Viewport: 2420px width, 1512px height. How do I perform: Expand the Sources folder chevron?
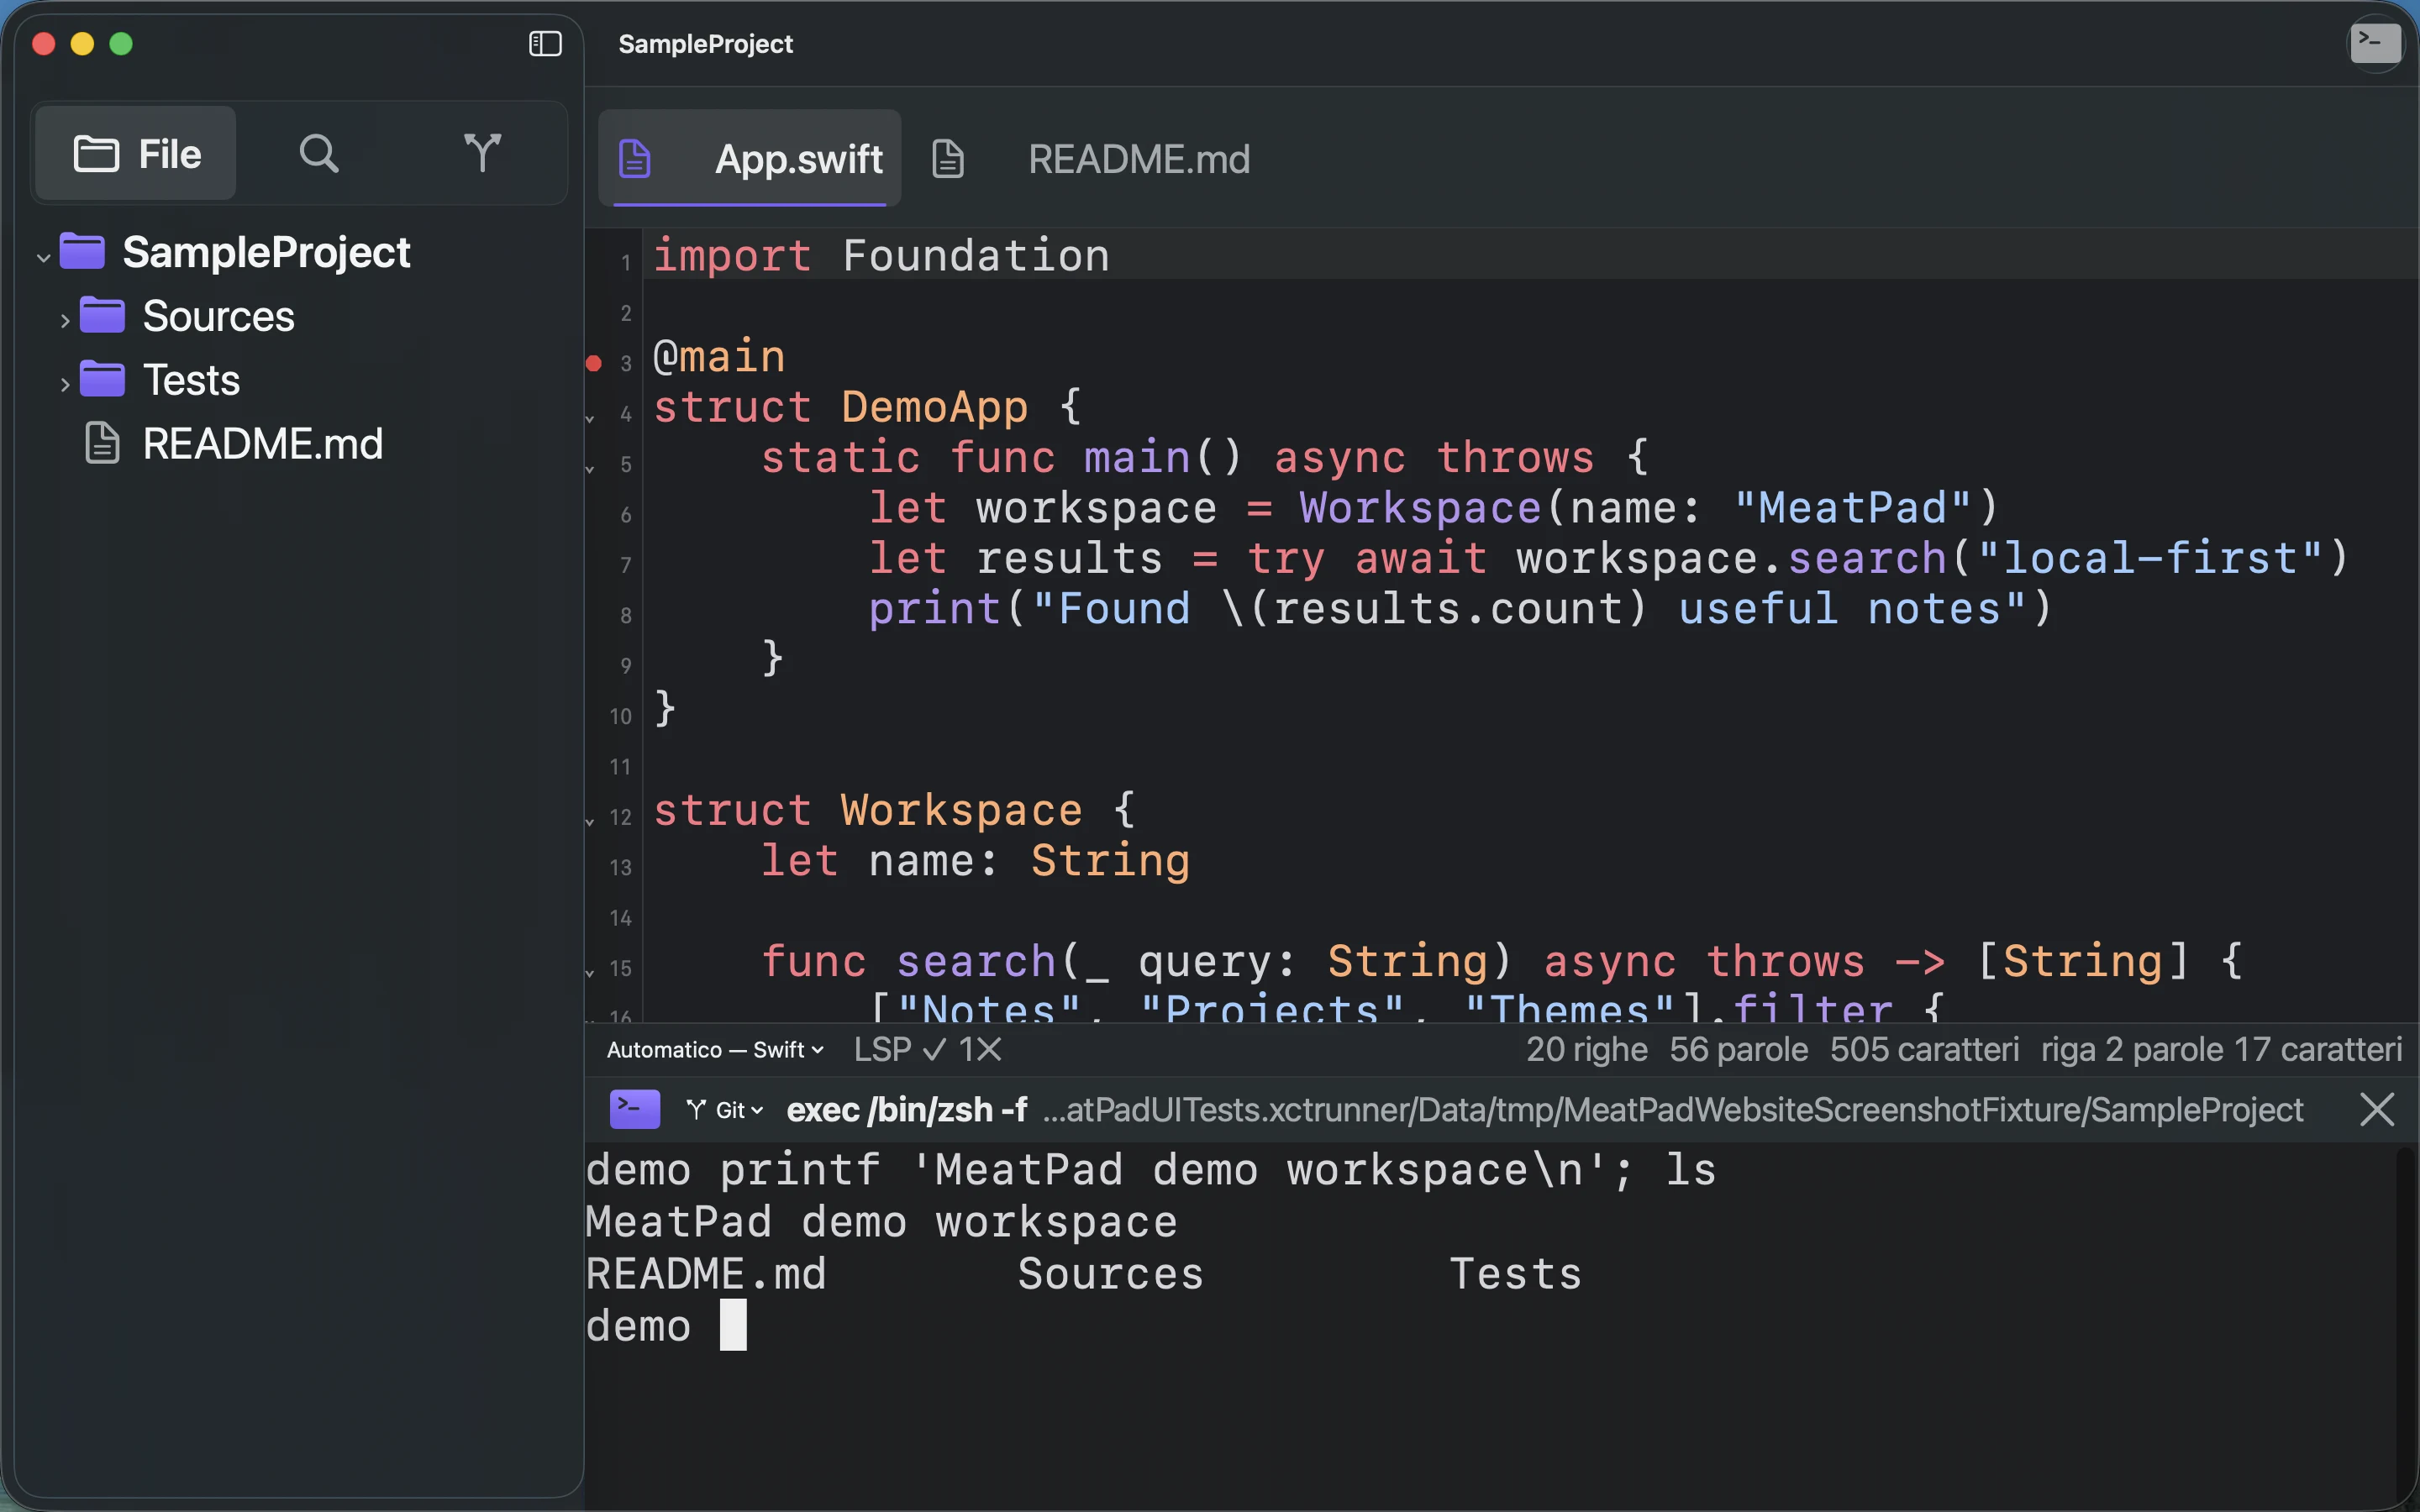[65, 321]
